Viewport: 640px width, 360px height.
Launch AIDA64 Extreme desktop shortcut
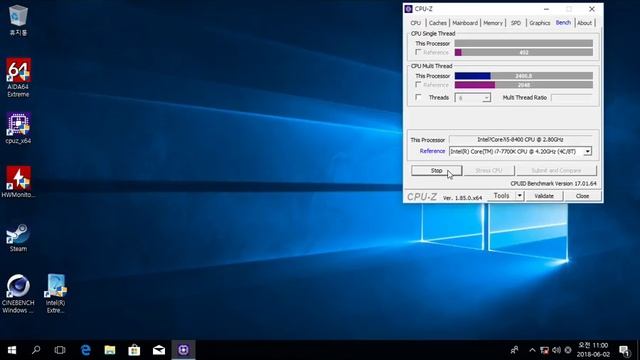(18, 78)
